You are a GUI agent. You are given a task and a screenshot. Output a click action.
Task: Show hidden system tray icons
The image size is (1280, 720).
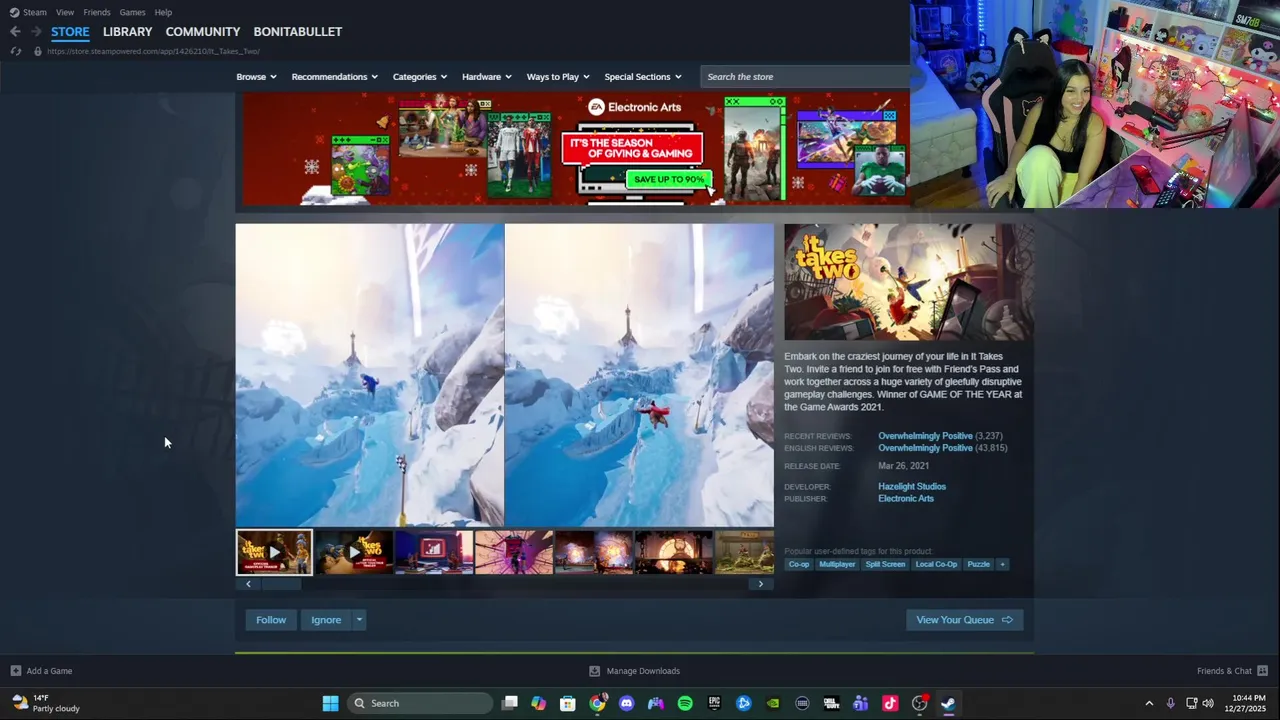1149,703
